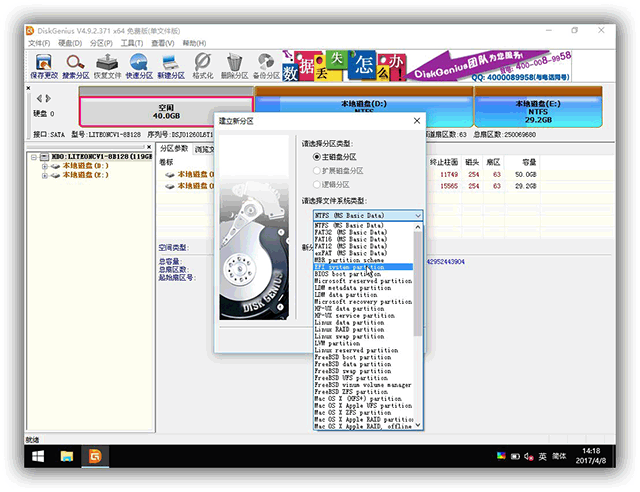The height and width of the screenshot is (492, 640).
Task: Expand the 本地磁盘(D:) tree item
Action: [x=46, y=166]
